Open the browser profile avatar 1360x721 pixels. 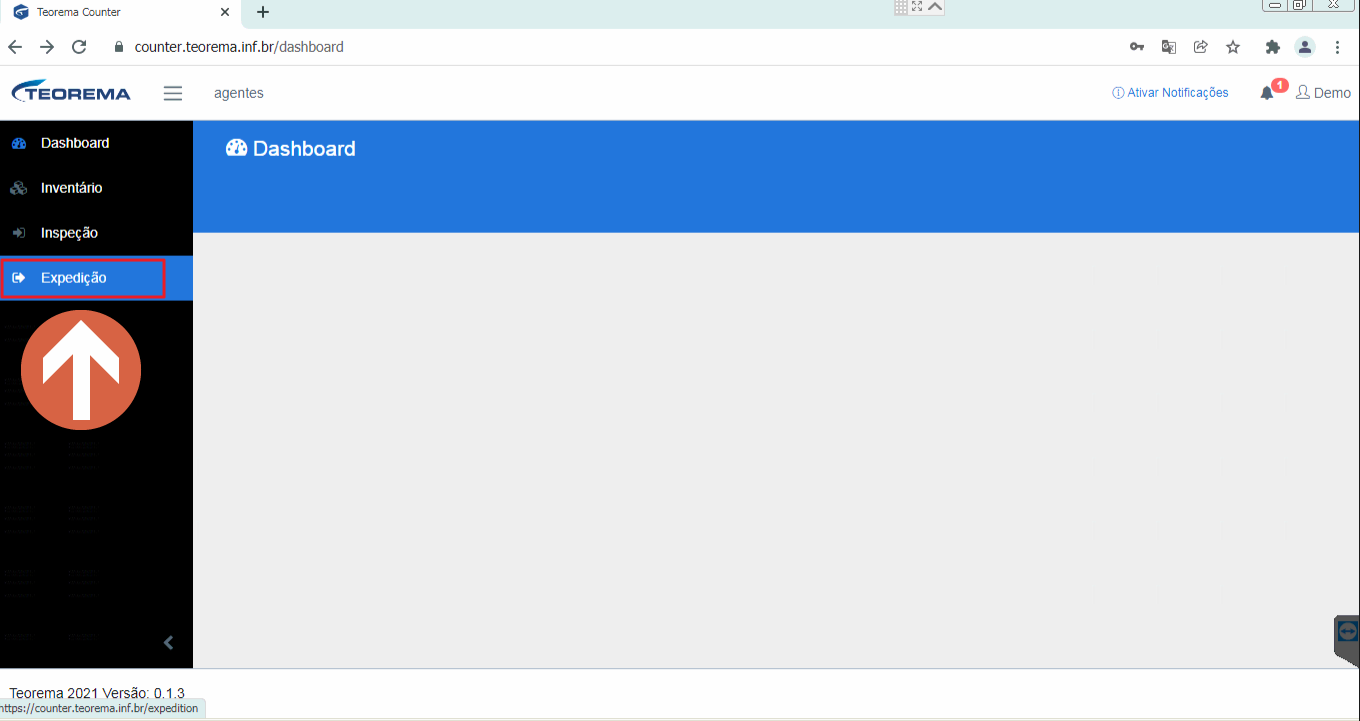(x=1305, y=47)
